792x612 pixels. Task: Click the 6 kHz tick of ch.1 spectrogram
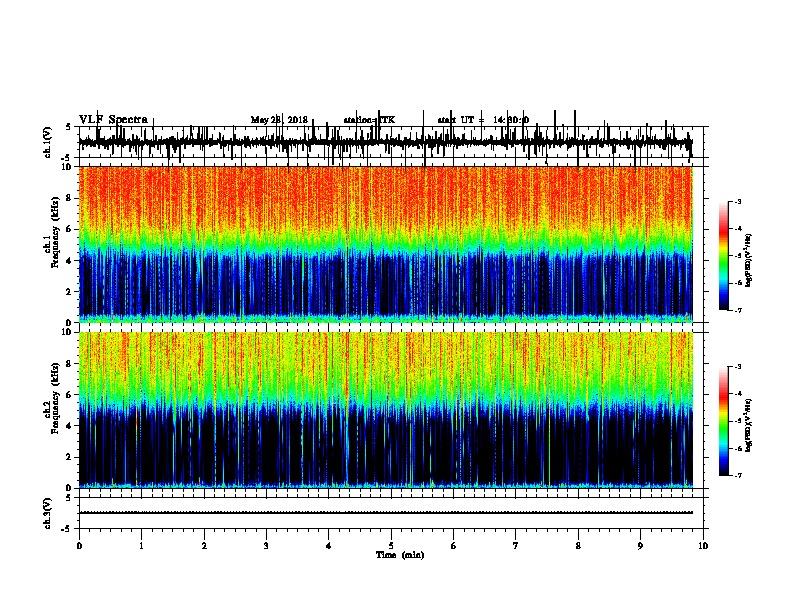pyautogui.click(x=70, y=229)
